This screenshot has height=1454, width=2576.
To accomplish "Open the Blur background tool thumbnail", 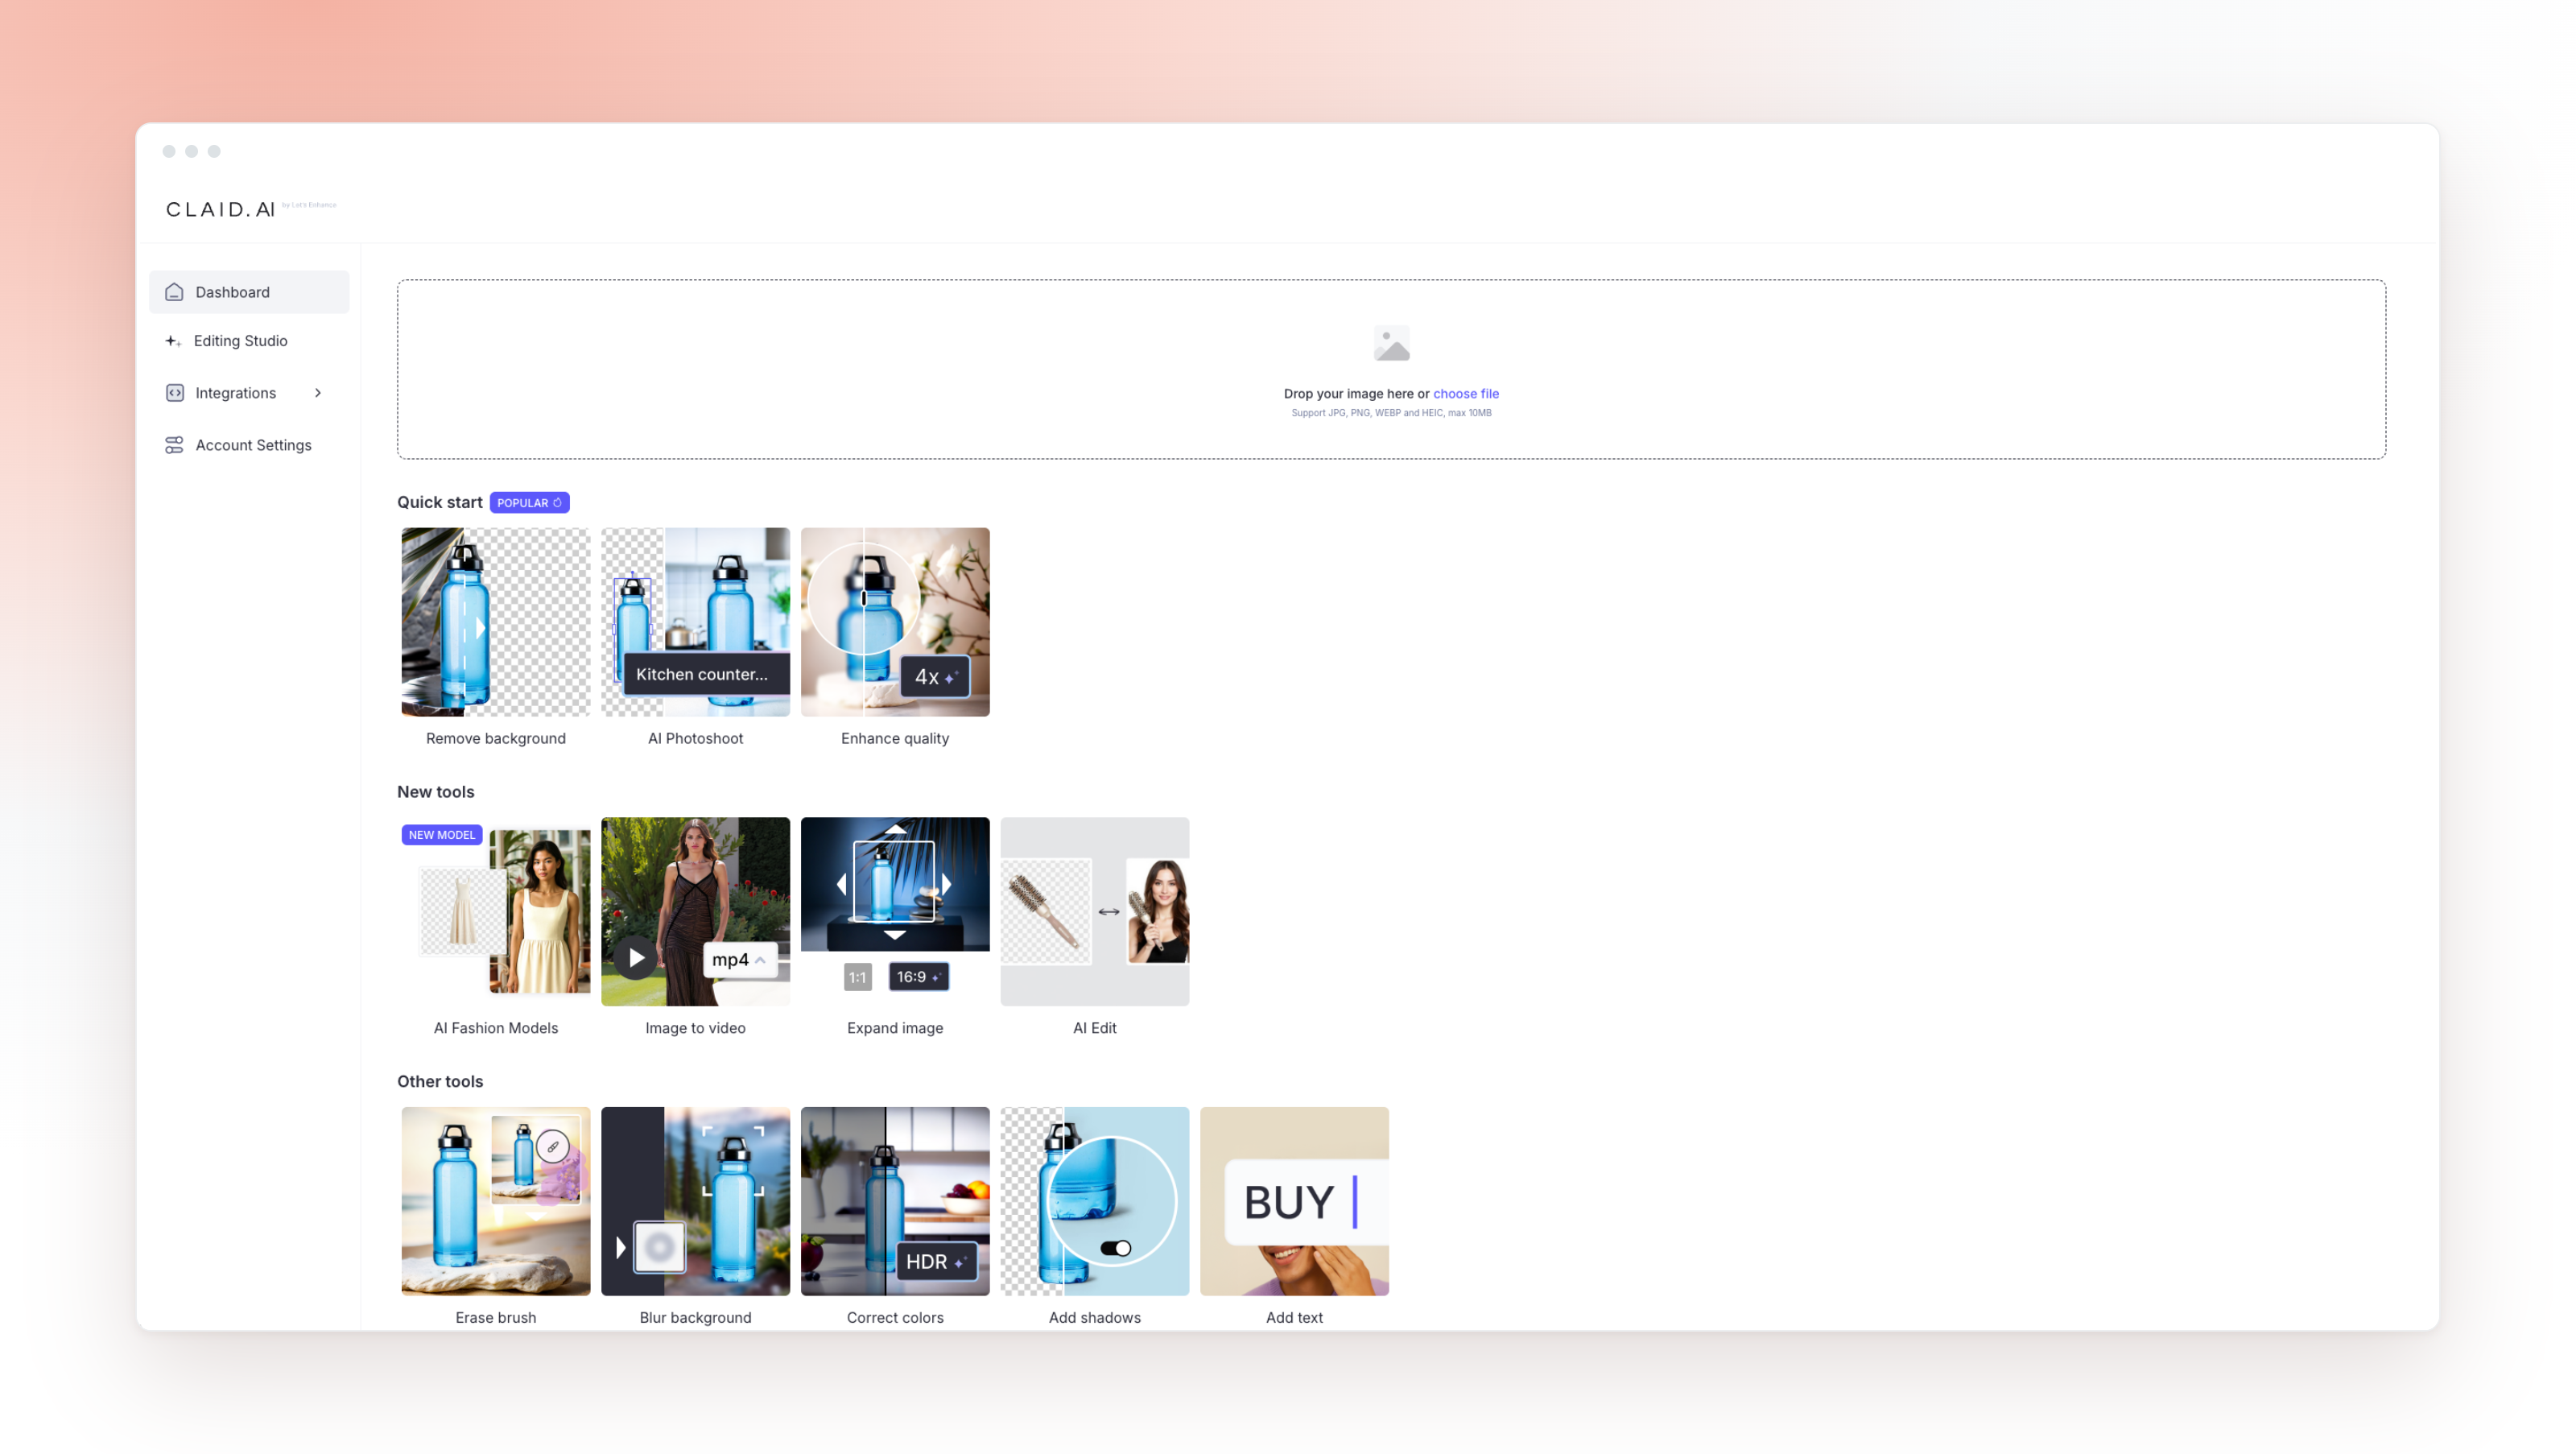I will coord(695,1200).
